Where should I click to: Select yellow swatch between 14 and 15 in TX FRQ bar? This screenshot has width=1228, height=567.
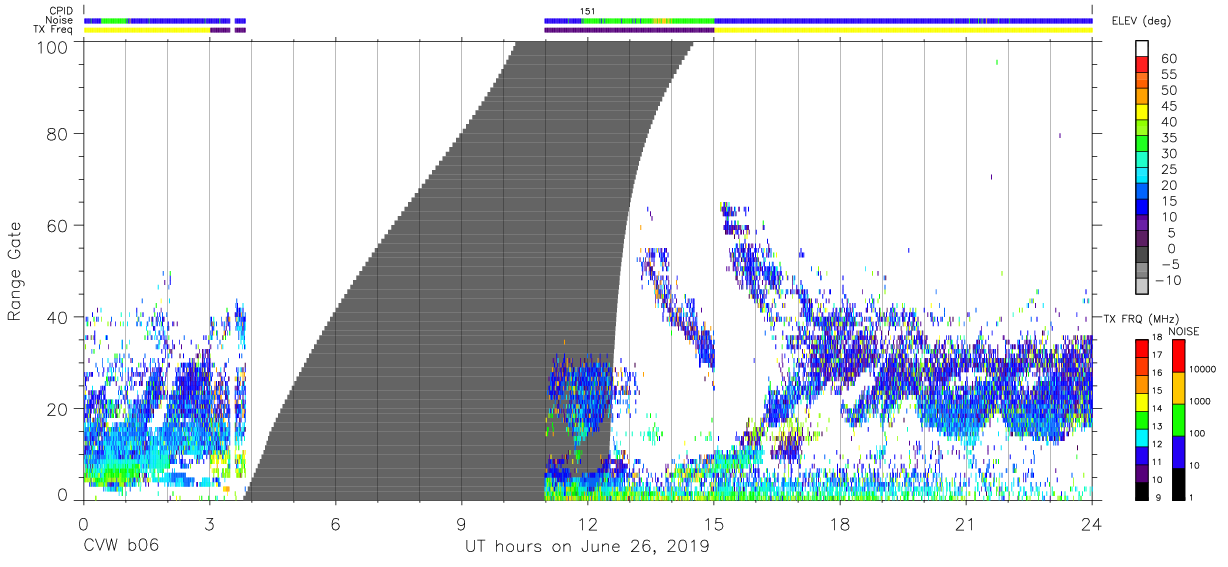tap(1142, 403)
